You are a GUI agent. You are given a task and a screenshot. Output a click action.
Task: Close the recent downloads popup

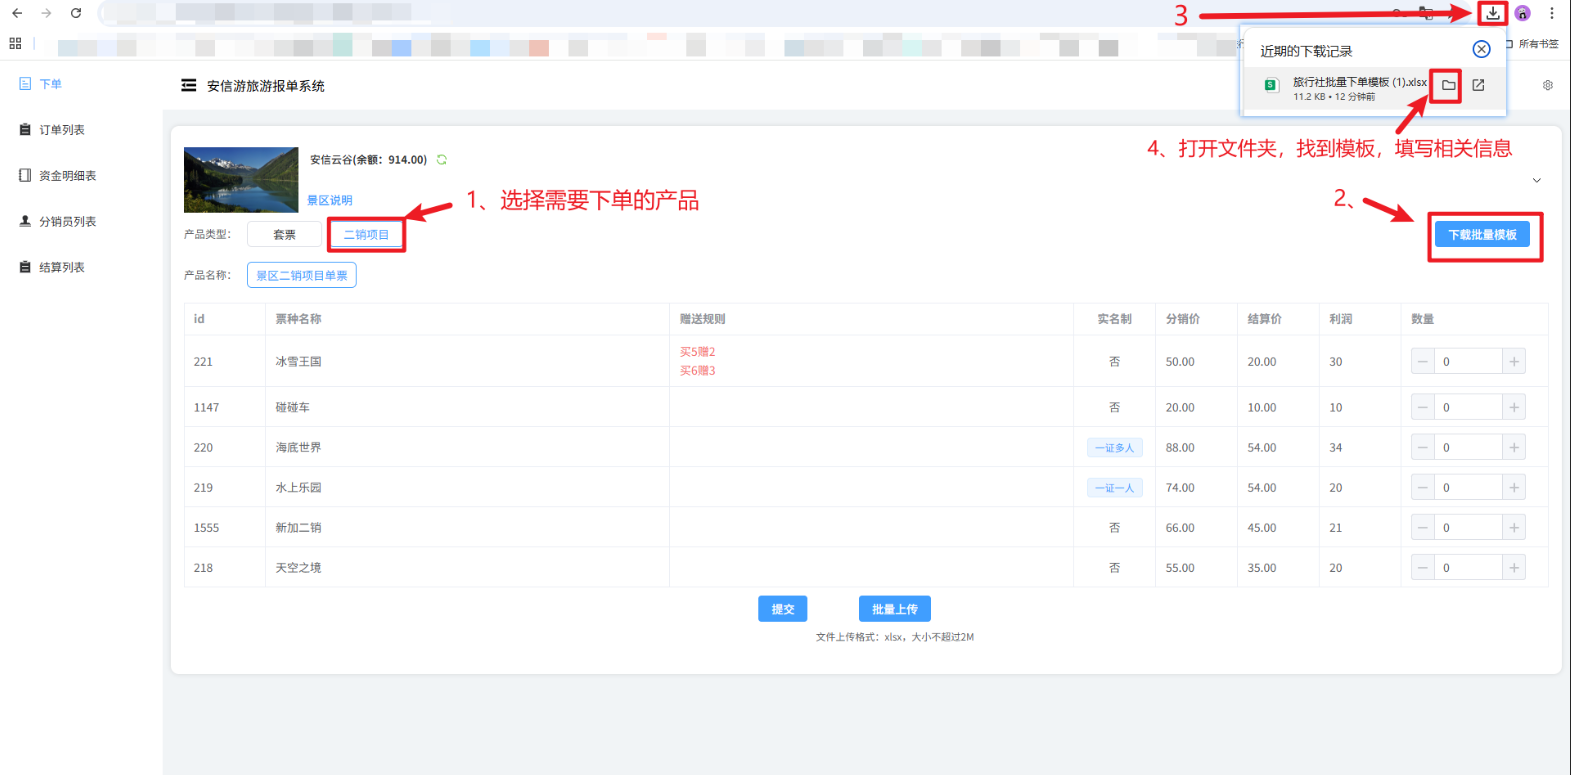[1482, 49]
